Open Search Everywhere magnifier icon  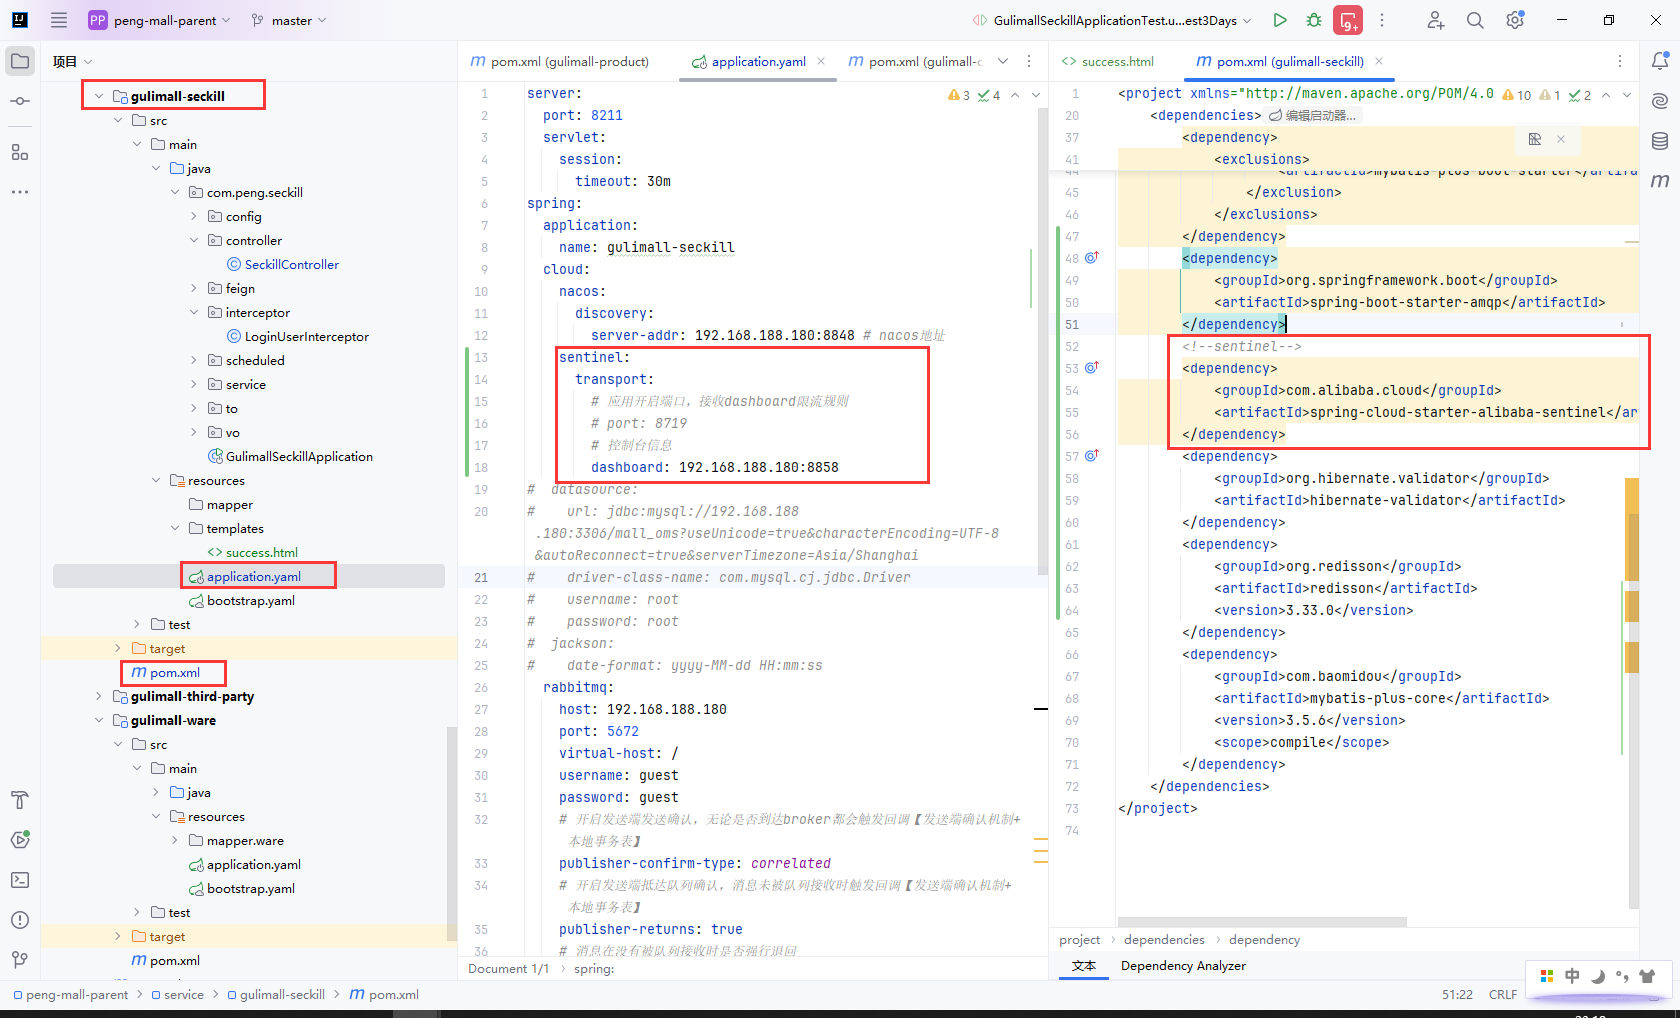click(x=1475, y=20)
